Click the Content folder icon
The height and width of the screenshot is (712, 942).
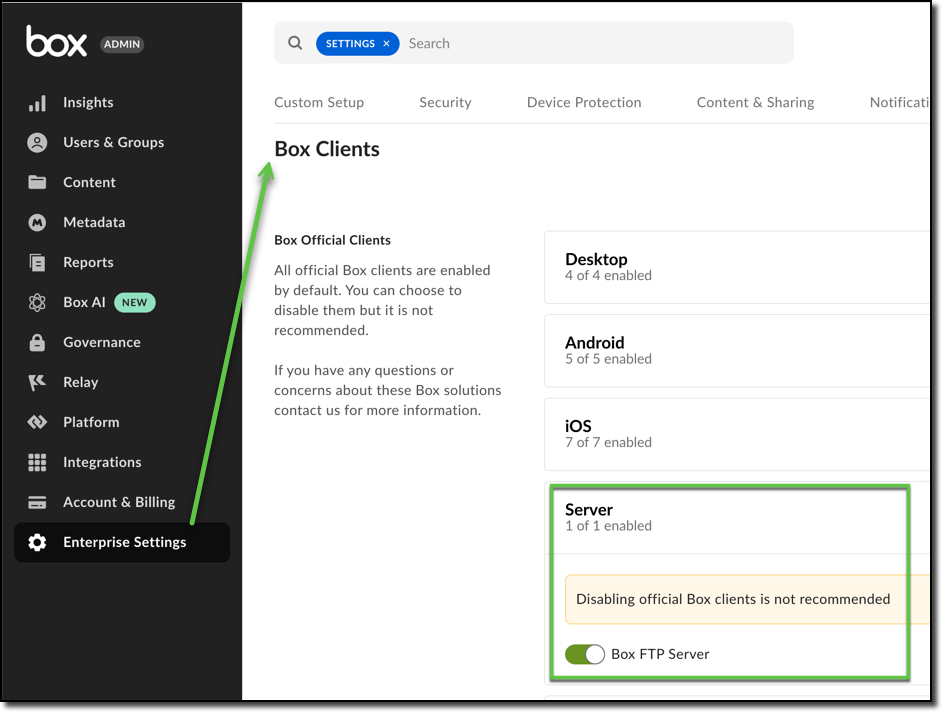point(37,183)
